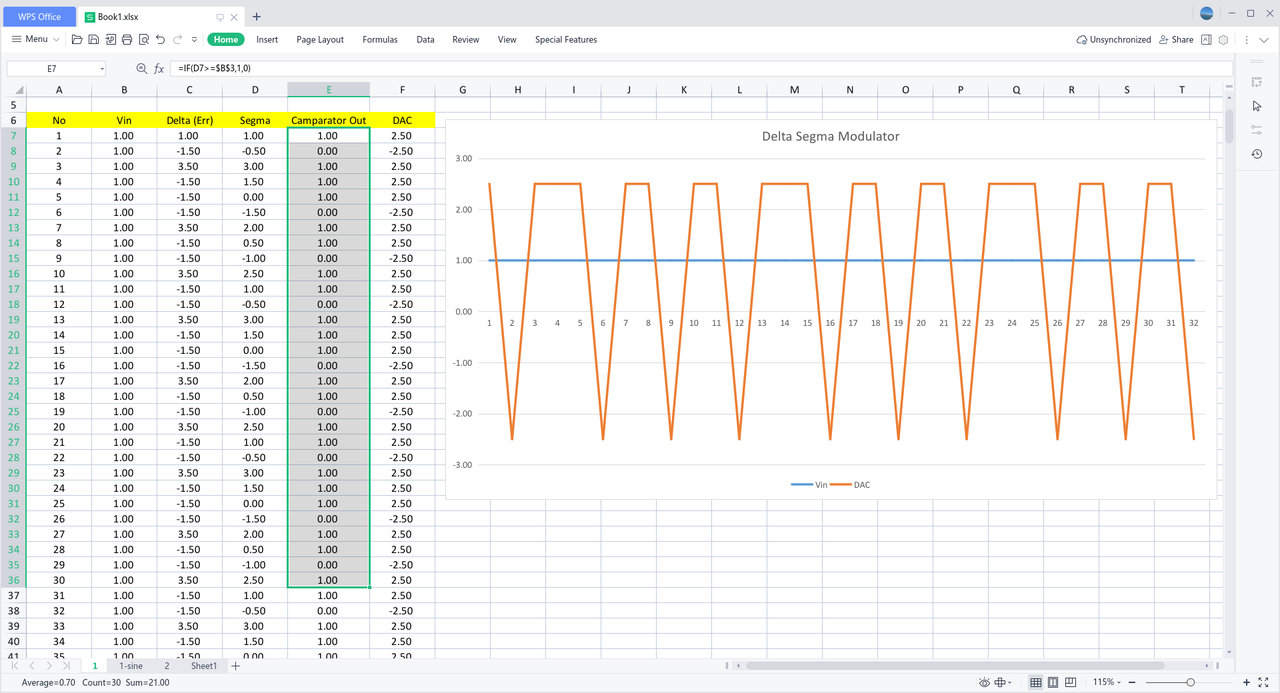
Task: Click the Undo arrow icon
Action: (161, 40)
